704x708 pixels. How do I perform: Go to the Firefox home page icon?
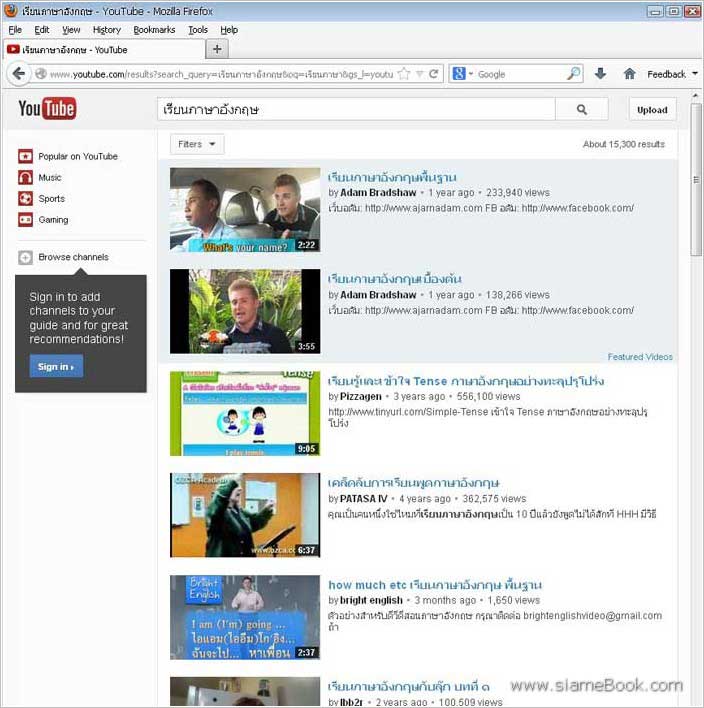[x=629, y=74]
